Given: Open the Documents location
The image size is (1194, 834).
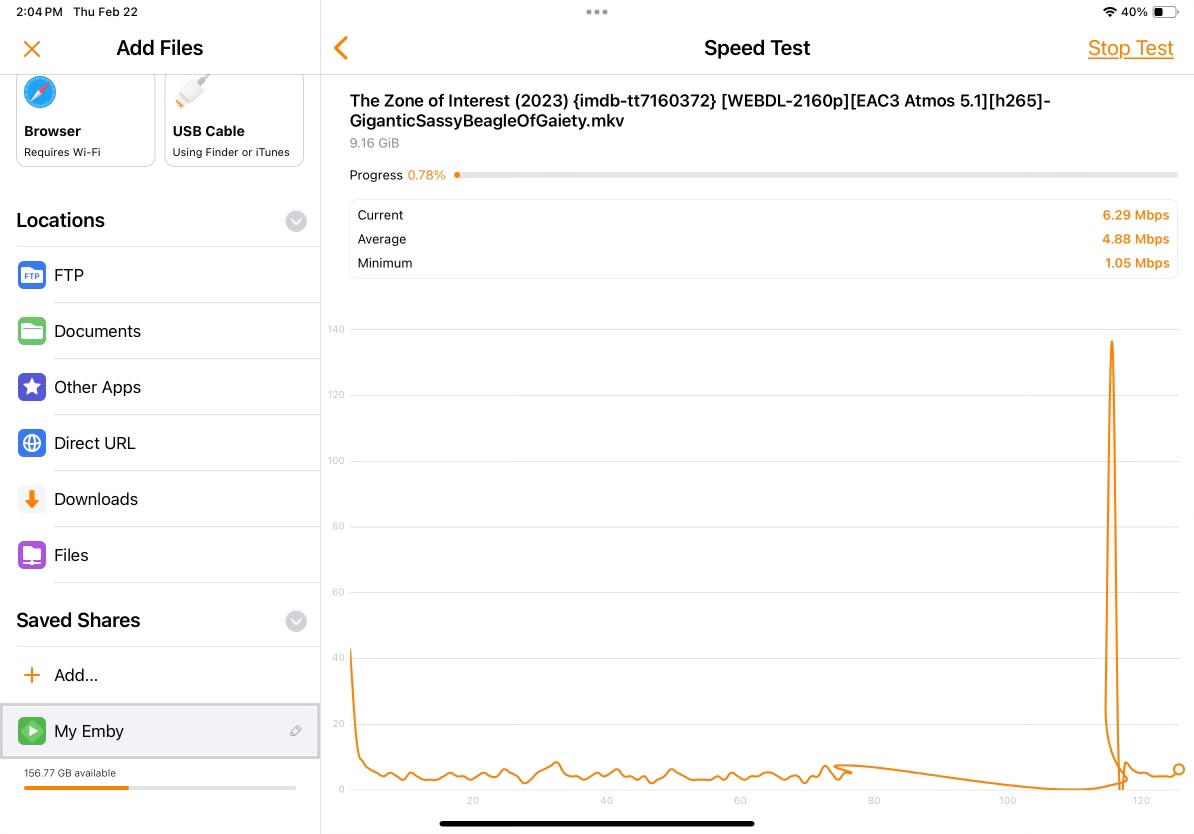Looking at the screenshot, I should [x=160, y=331].
